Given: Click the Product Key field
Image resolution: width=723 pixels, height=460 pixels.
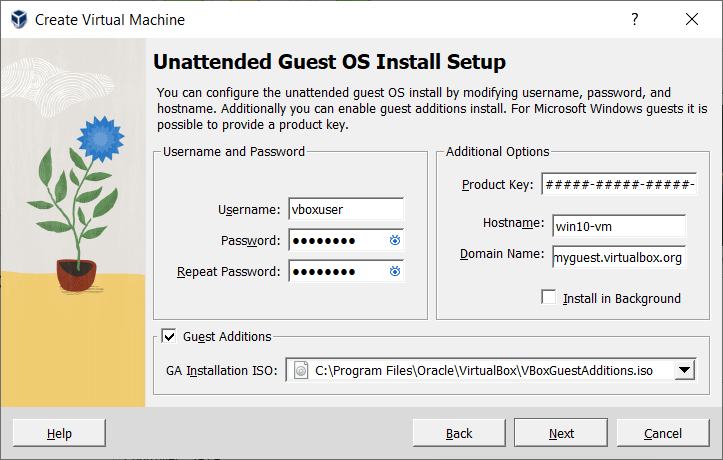Looking at the screenshot, I should (x=619, y=184).
